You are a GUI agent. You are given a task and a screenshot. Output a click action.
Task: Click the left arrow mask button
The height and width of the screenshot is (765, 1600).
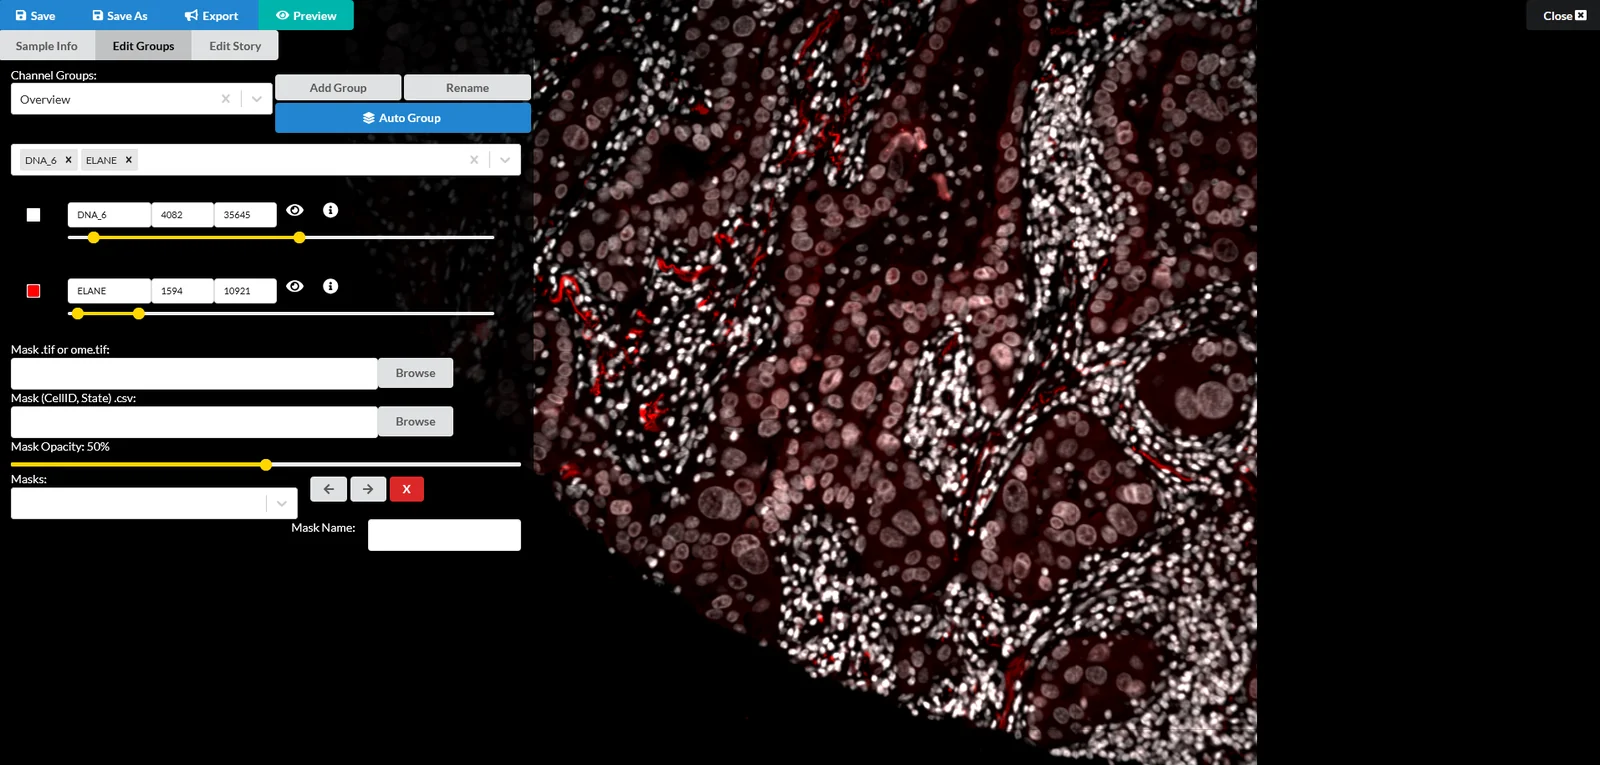[329, 489]
